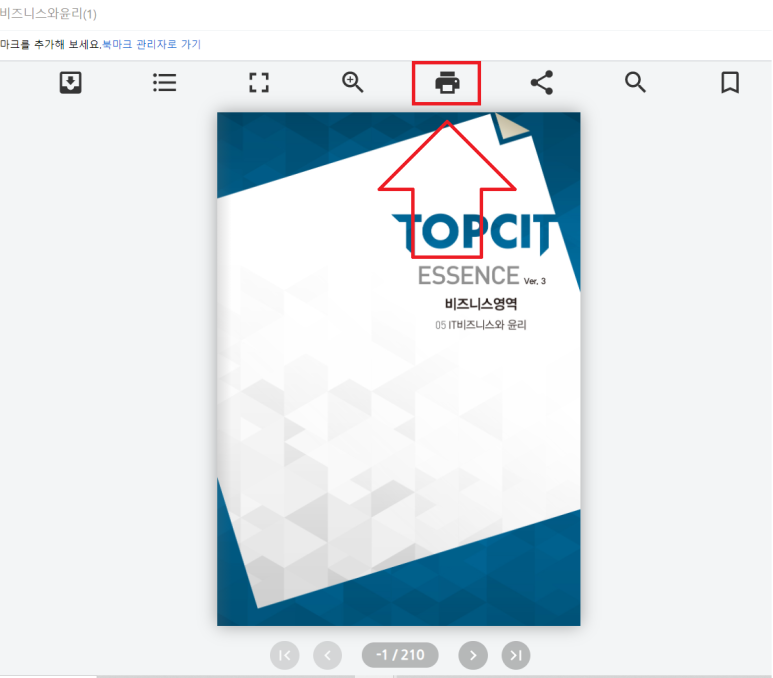The height and width of the screenshot is (678, 773).
Task: Switch to fullscreen view with the expand icon
Action: click(259, 82)
